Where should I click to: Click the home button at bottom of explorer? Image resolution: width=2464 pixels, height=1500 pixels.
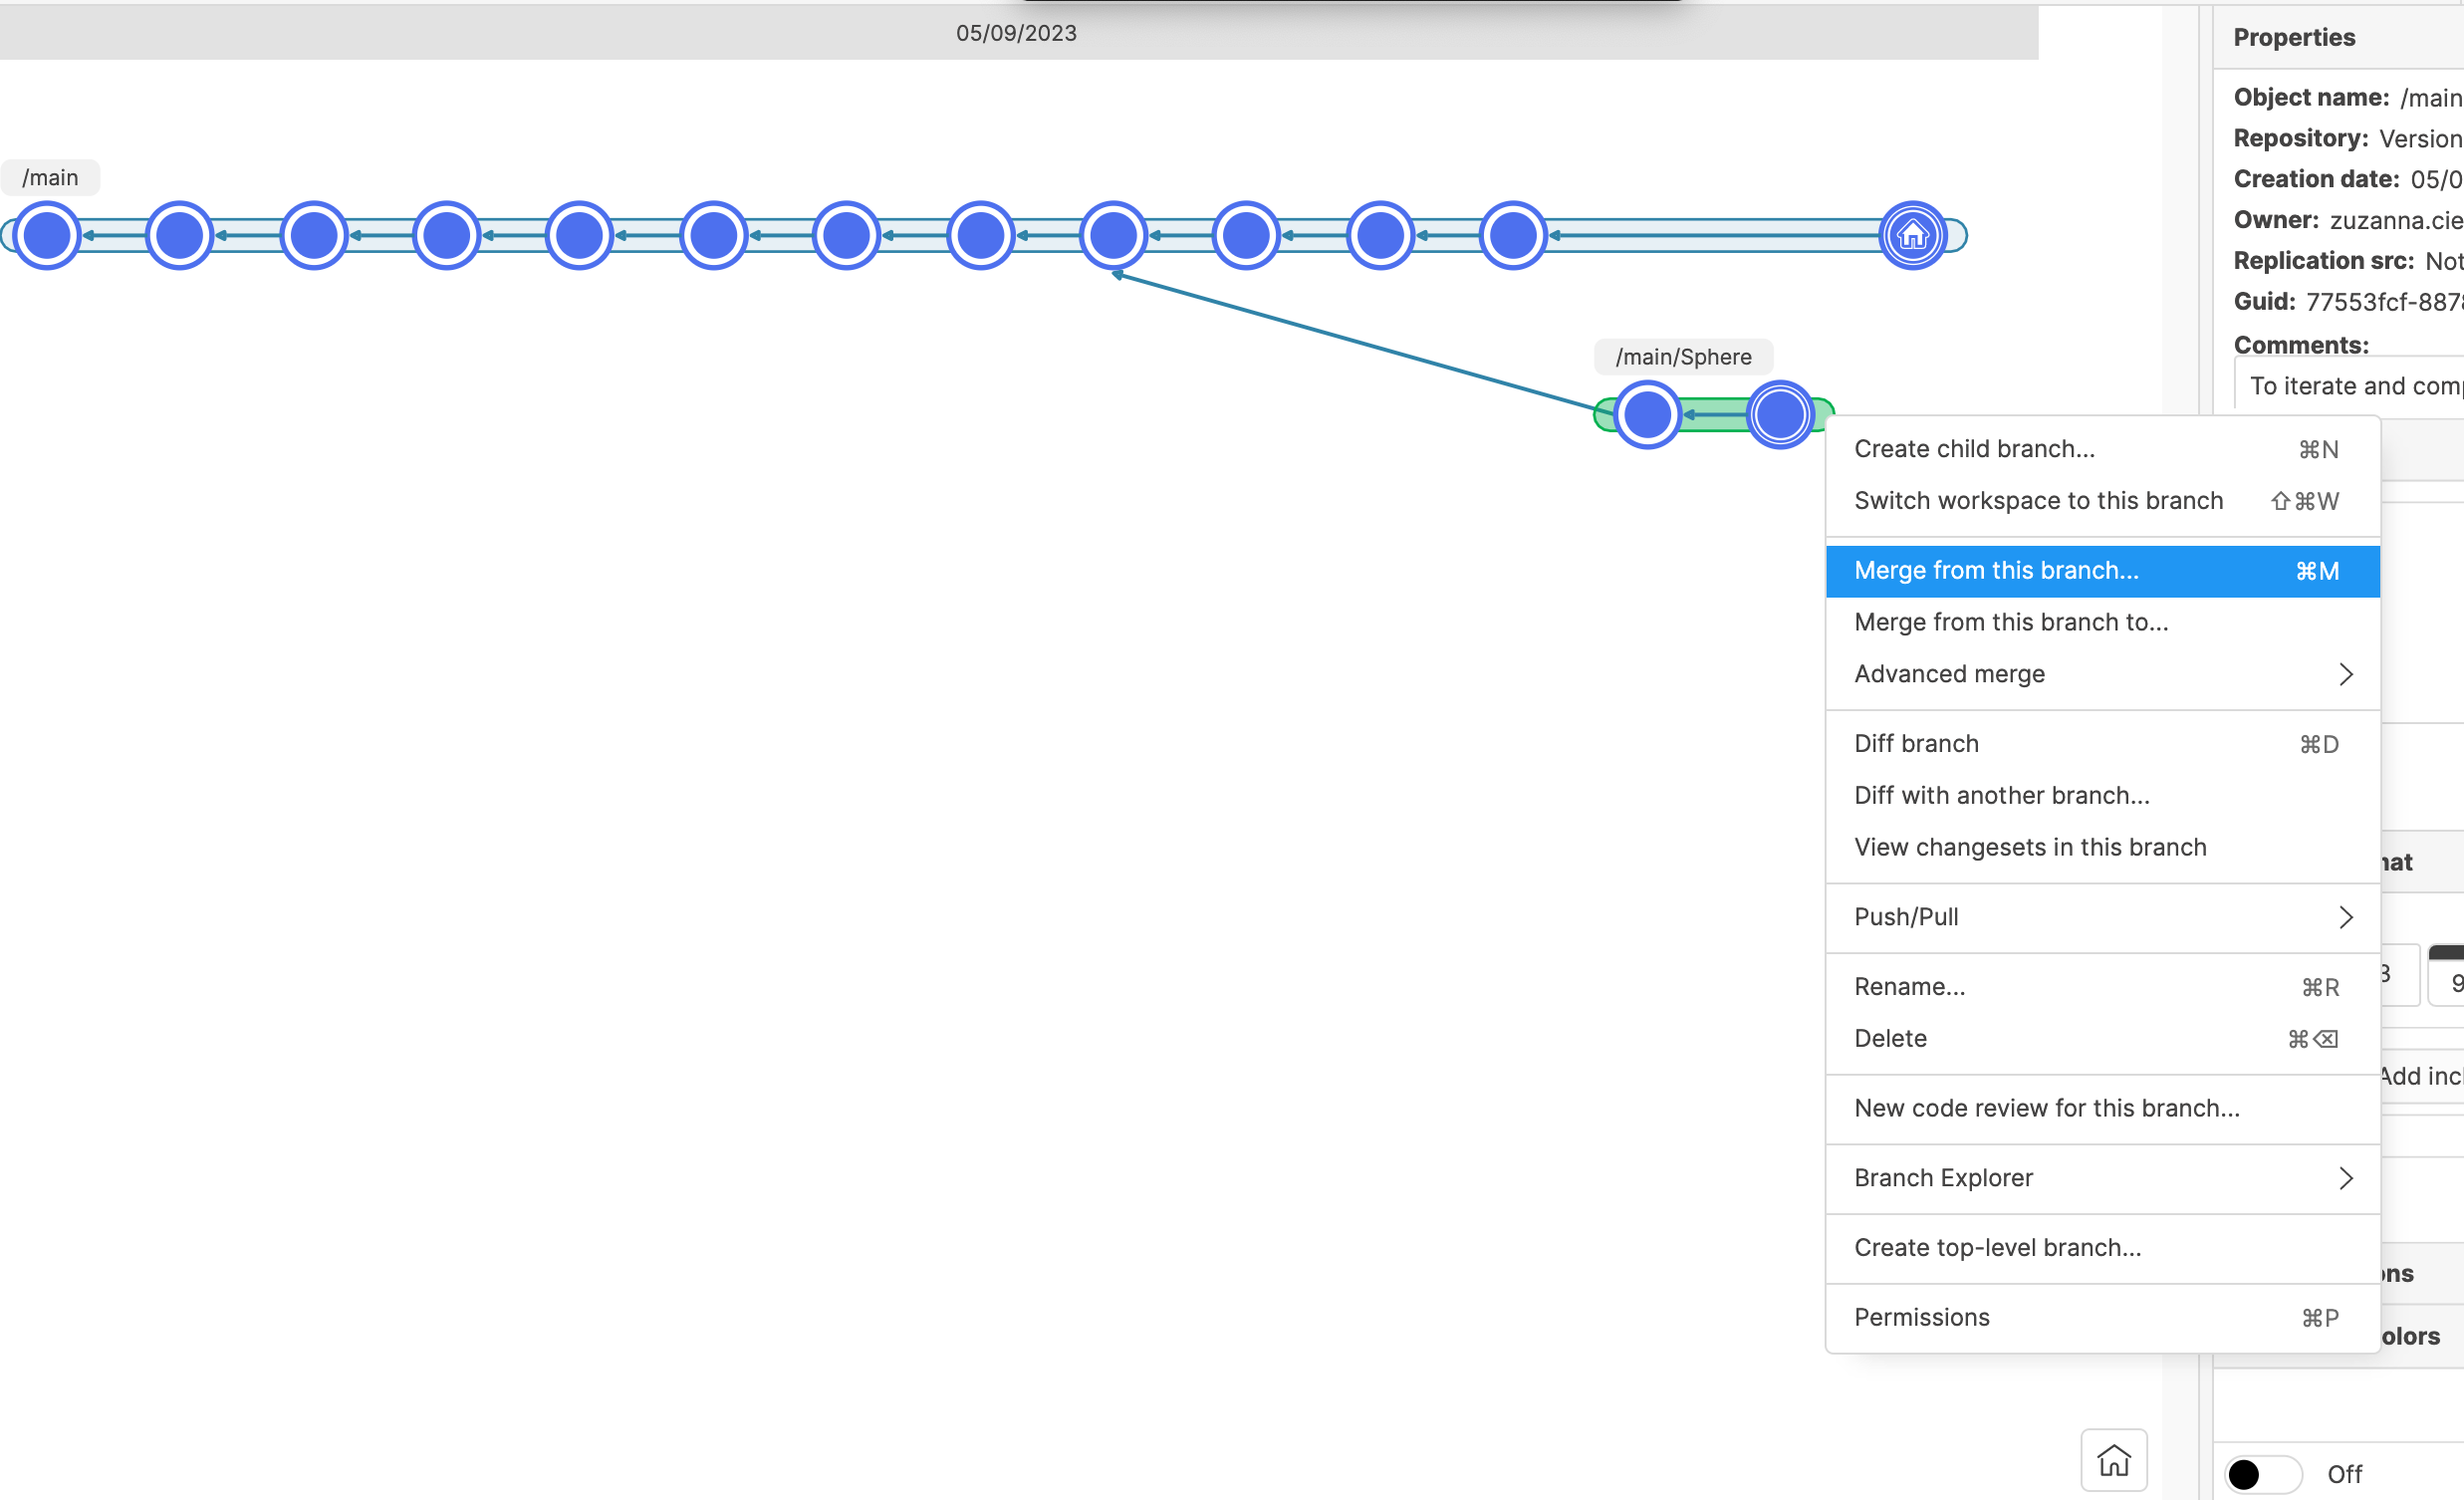[x=2113, y=1461]
